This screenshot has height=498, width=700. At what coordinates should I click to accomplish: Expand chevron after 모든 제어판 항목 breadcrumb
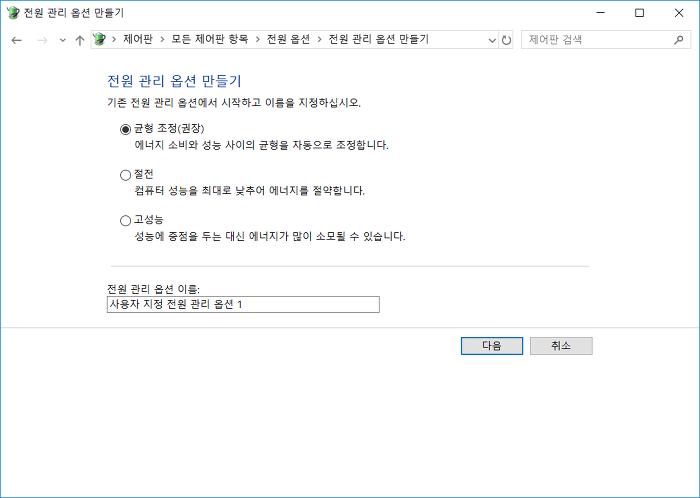pos(258,40)
